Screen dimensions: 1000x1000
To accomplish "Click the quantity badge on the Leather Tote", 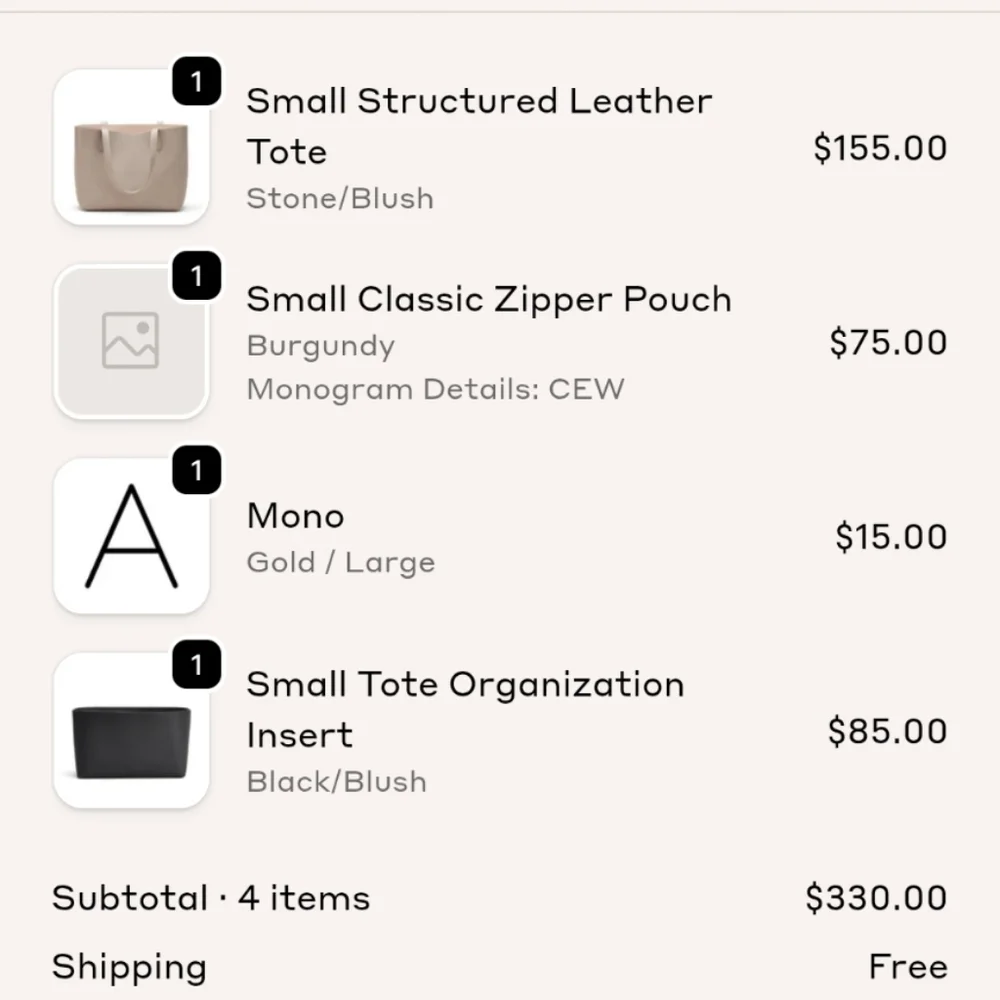I will 197,83.
